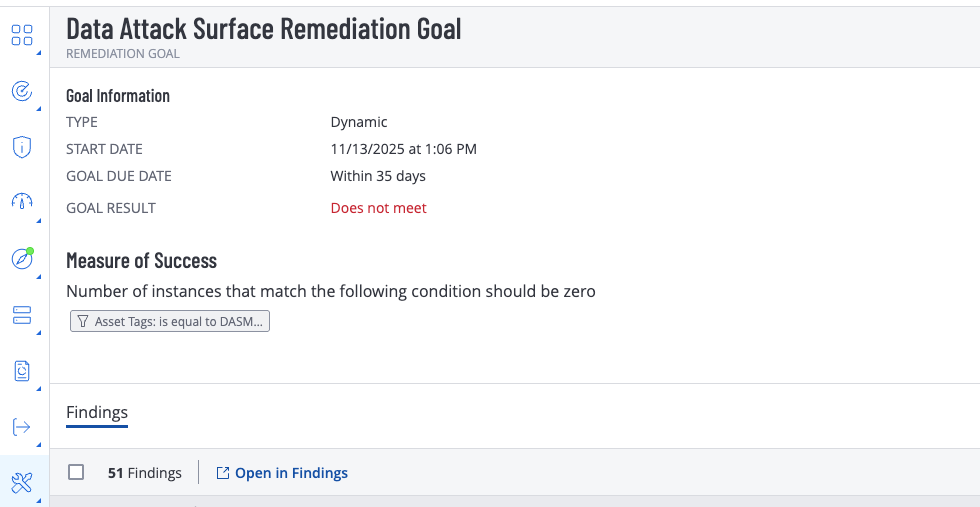Click the funnel icon in Asset Tags filter
Screen dimensions: 980x507
(x=83, y=322)
